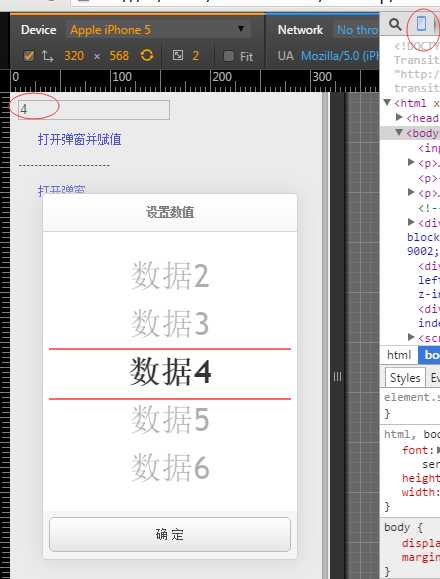Edit the width value 320
Viewport: 440px width, 579px height.
[74, 56]
